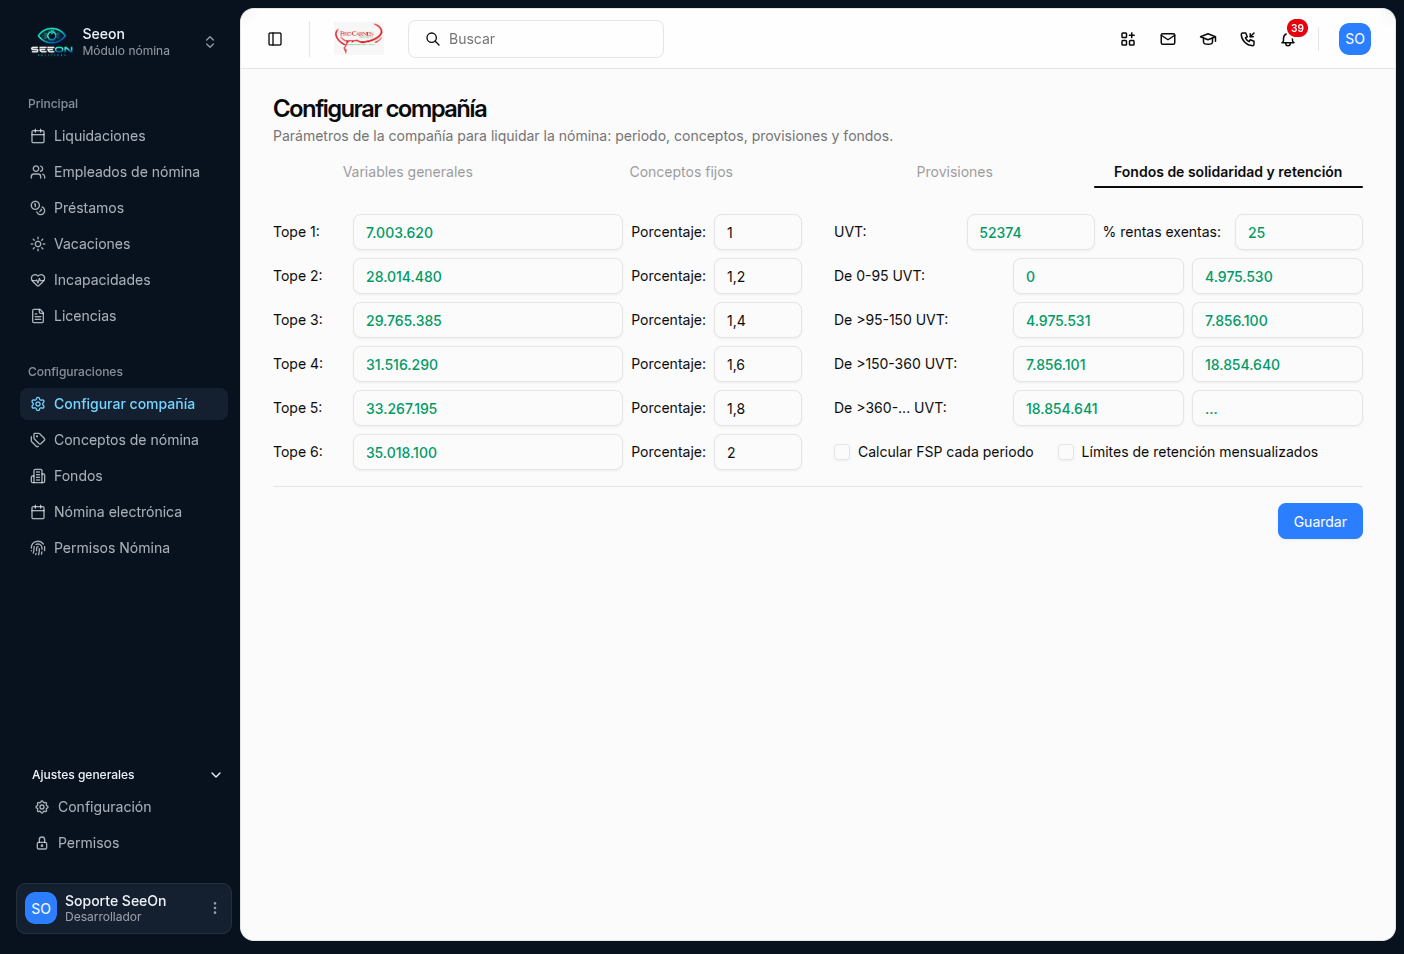Enable Calcular FSP cada periodo
1404x954 pixels.
coord(842,452)
